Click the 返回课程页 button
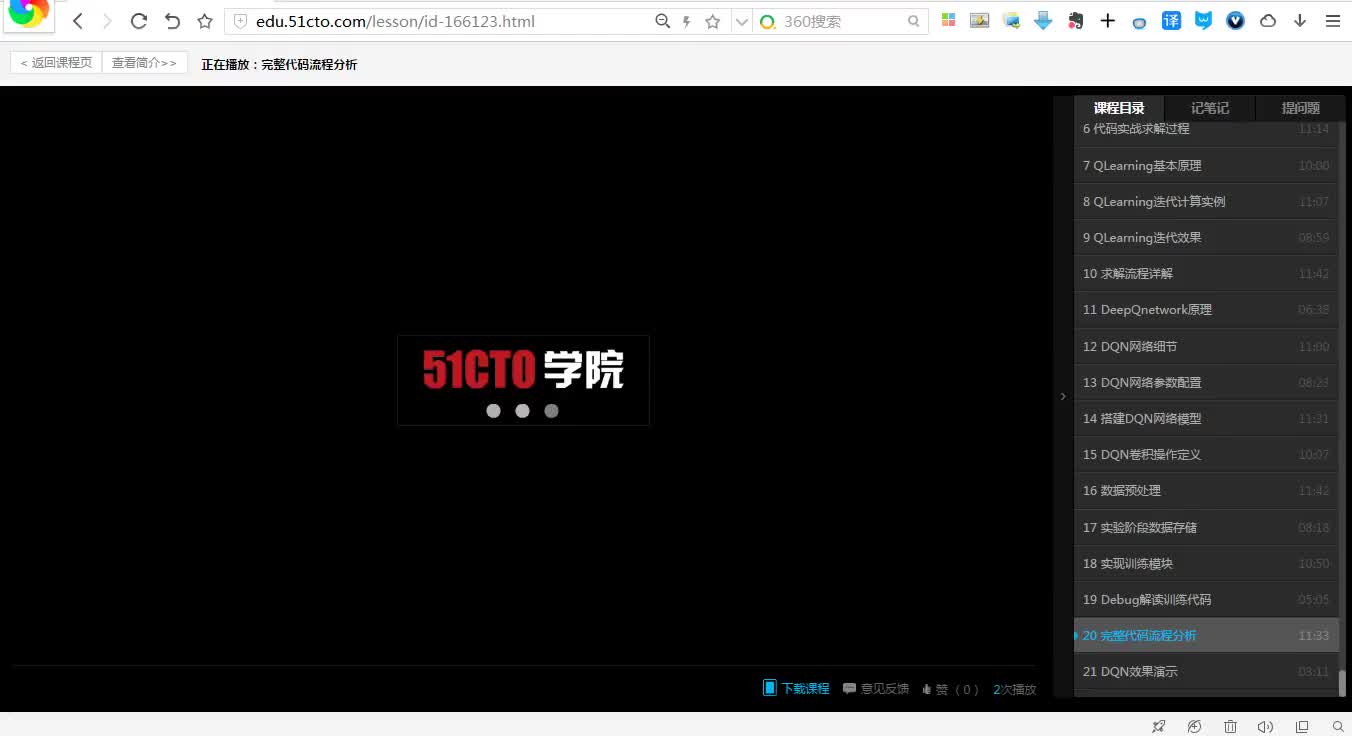 click(56, 63)
